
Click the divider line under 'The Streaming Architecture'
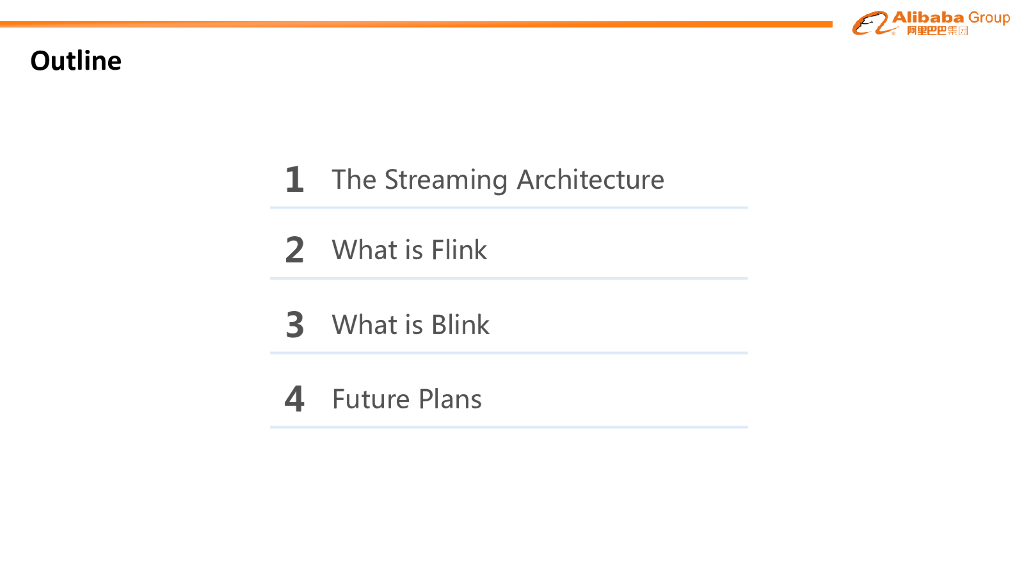point(508,208)
